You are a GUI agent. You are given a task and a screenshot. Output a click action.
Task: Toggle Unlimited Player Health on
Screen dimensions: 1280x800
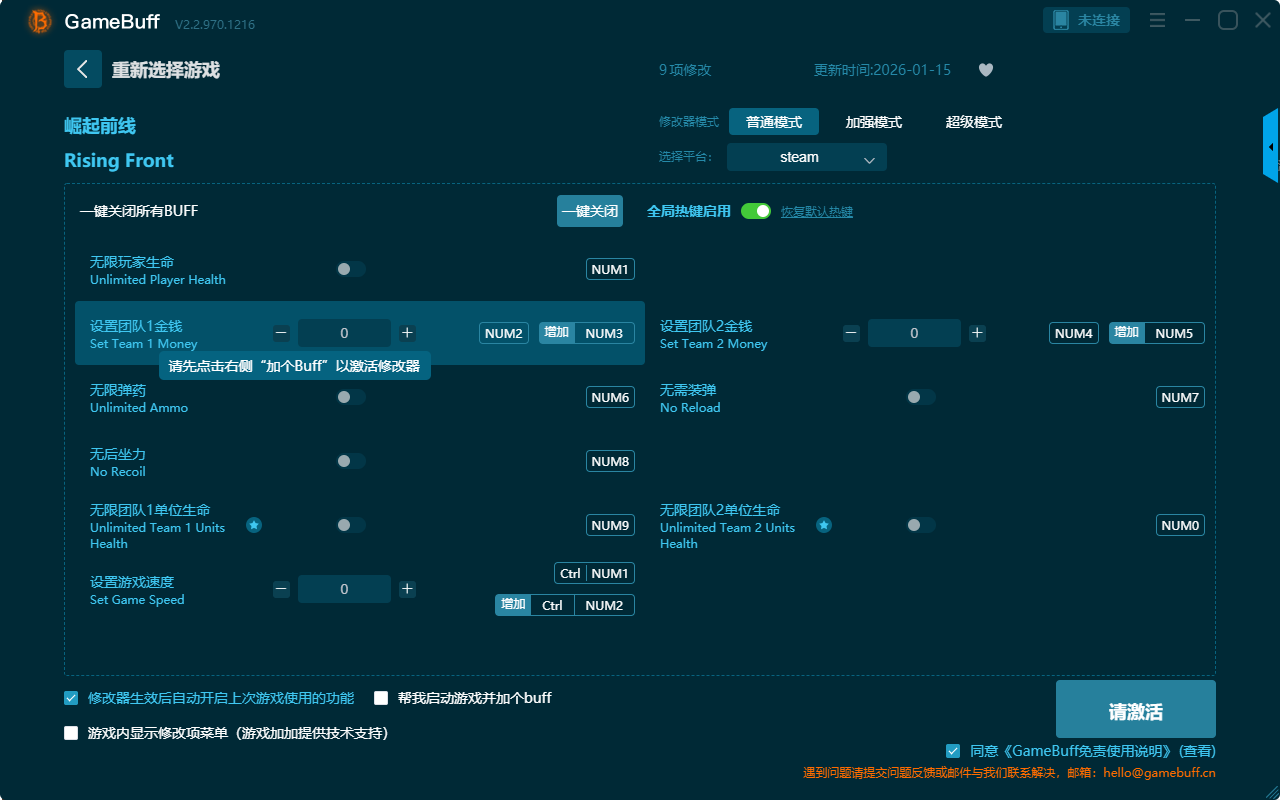point(351,269)
